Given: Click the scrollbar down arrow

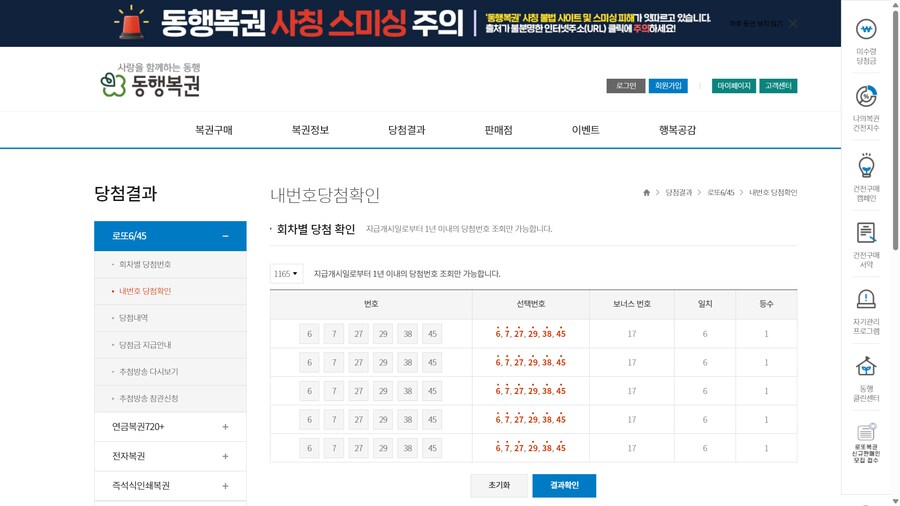Looking at the screenshot, I should [895, 501].
